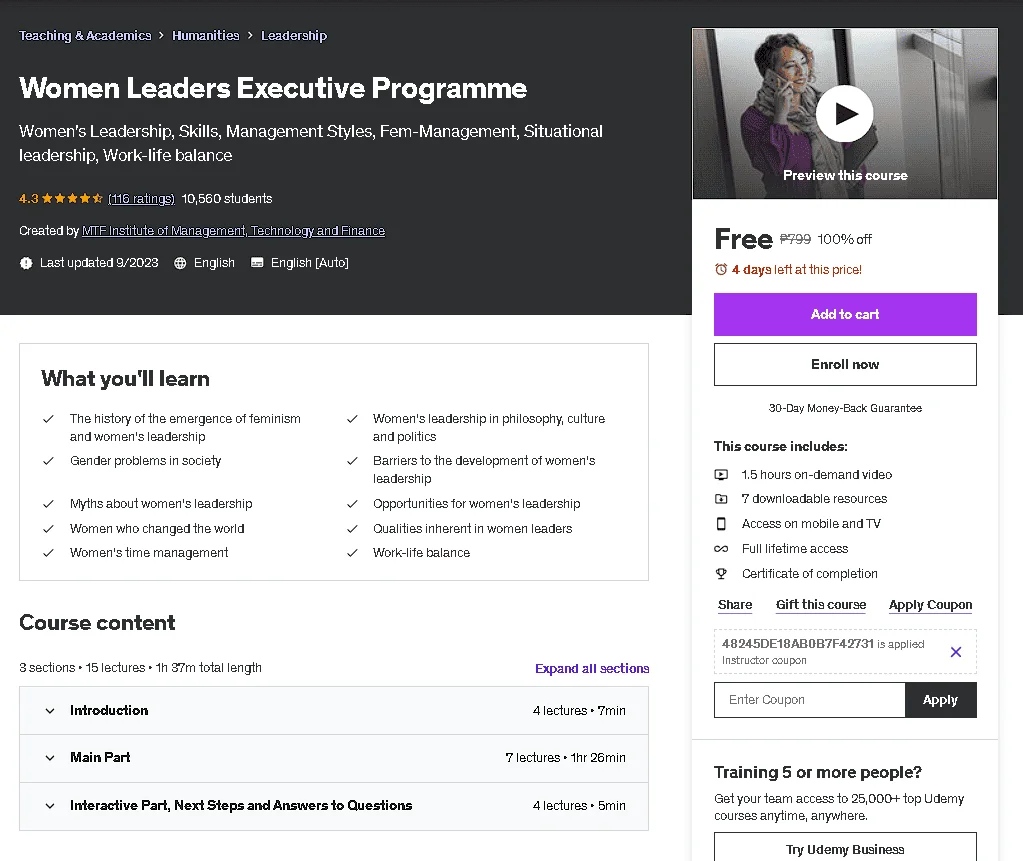Open the Humanities breadcrumb
The height and width of the screenshot is (861, 1023).
(206, 36)
